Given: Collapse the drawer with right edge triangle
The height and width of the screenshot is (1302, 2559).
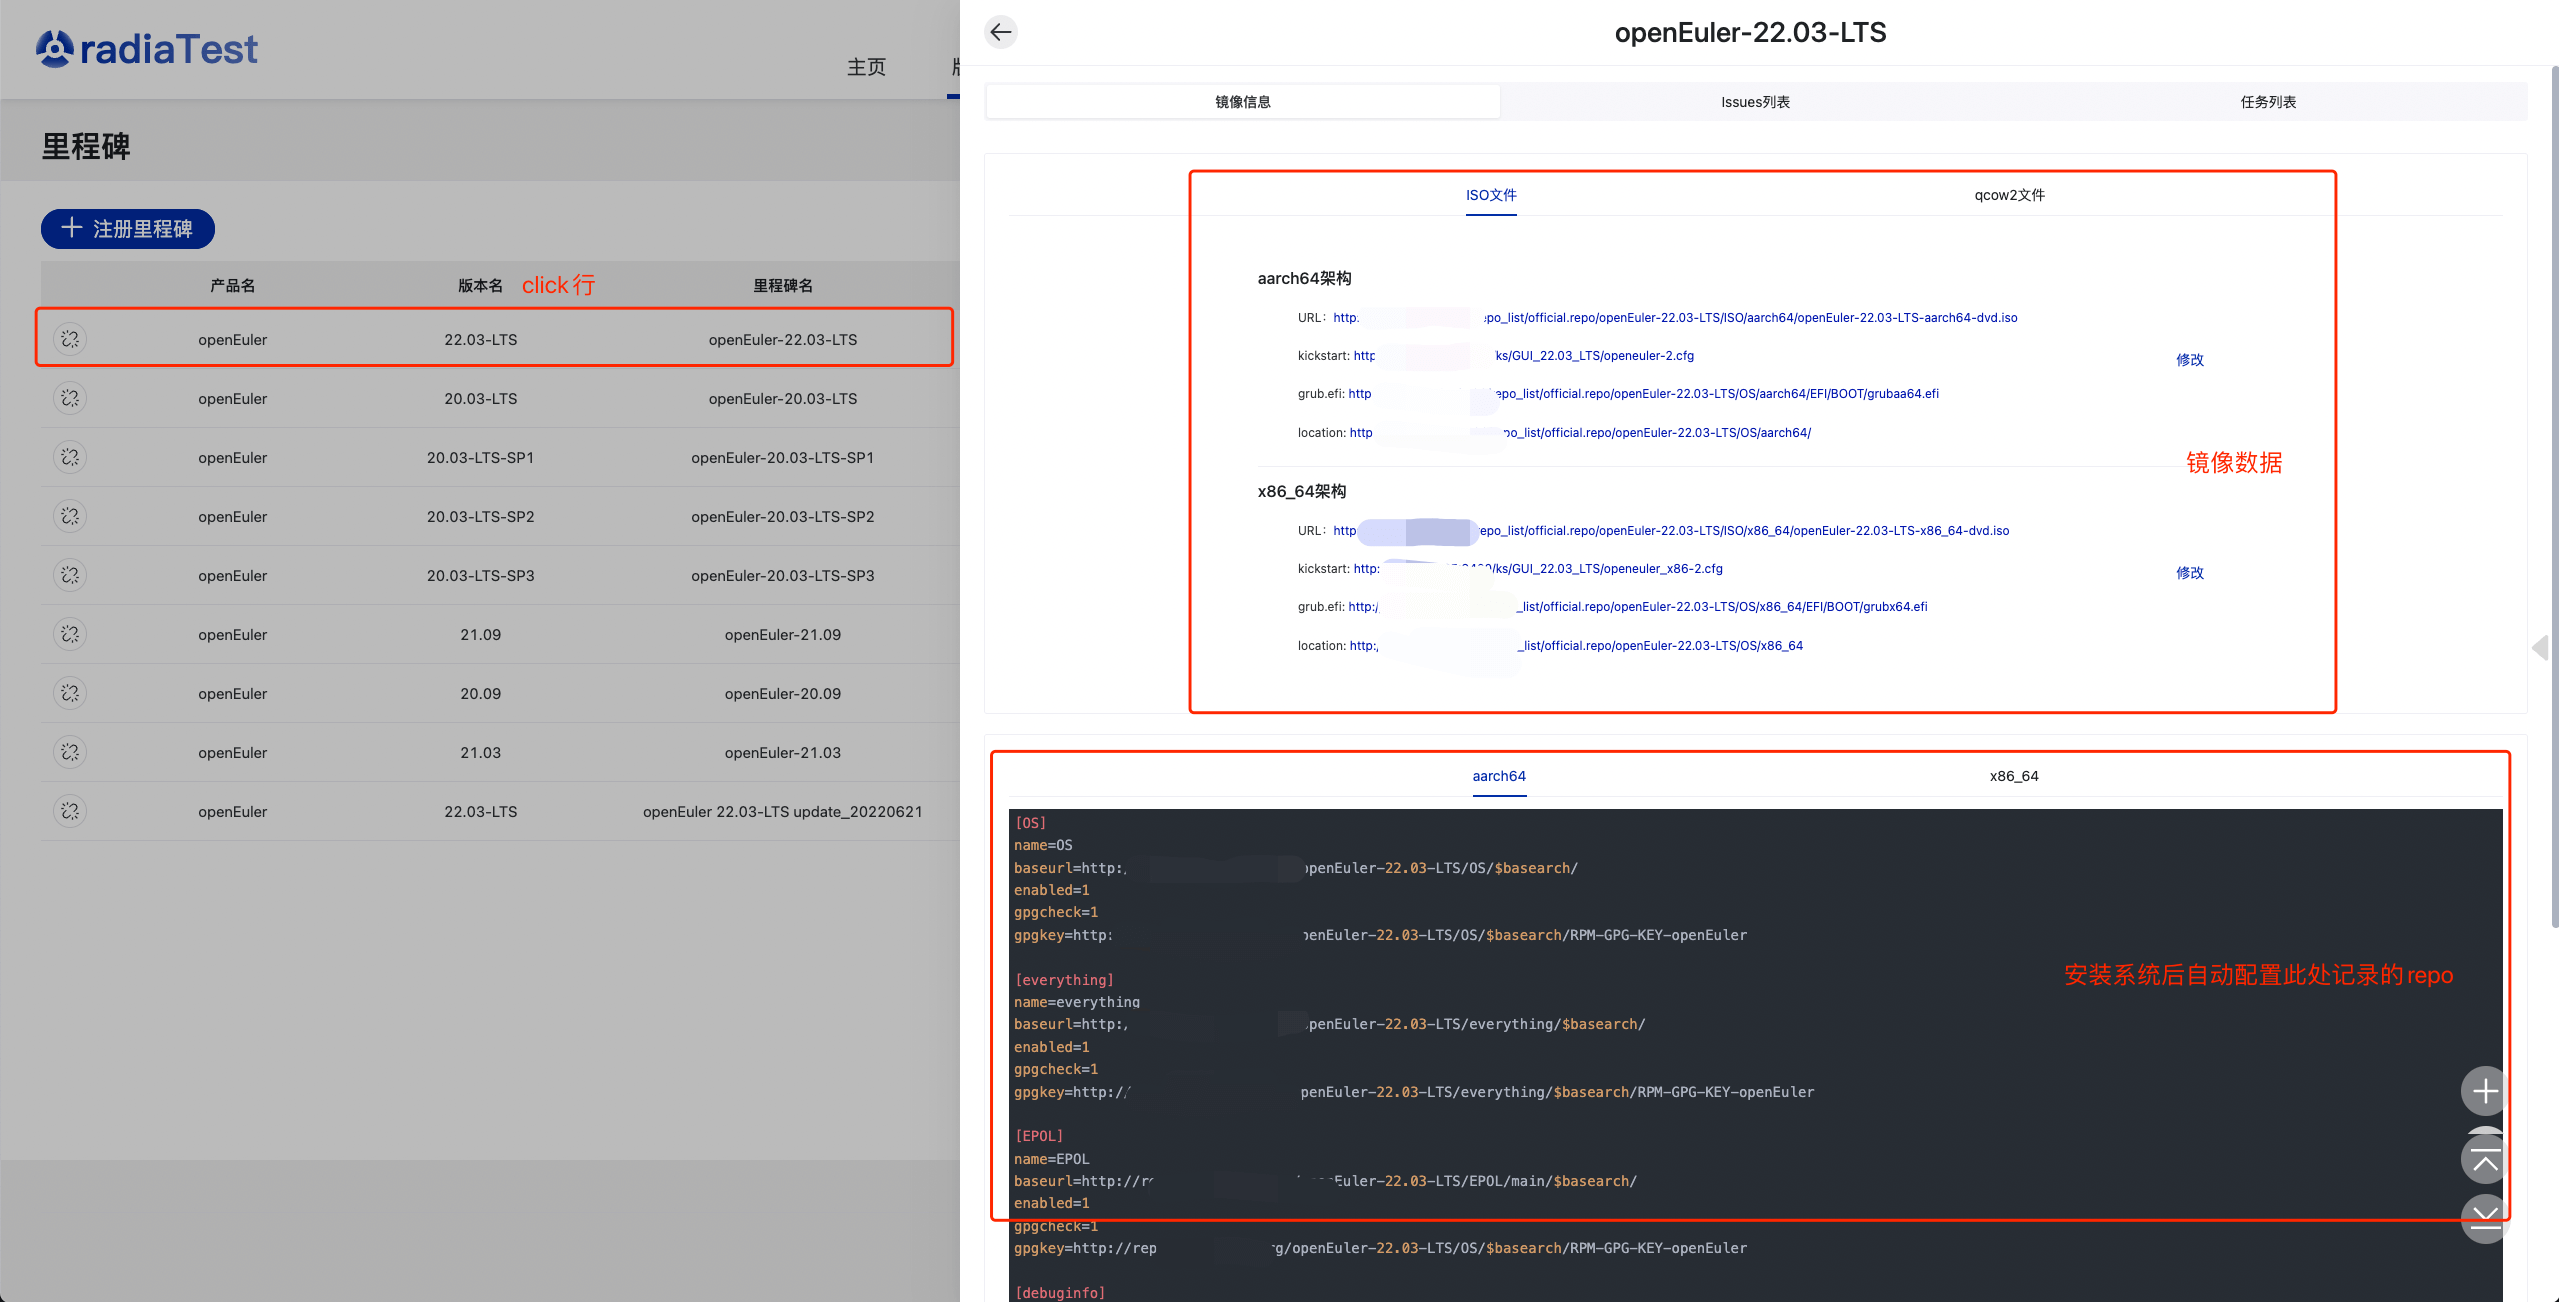Looking at the screenshot, I should tap(2540, 648).
